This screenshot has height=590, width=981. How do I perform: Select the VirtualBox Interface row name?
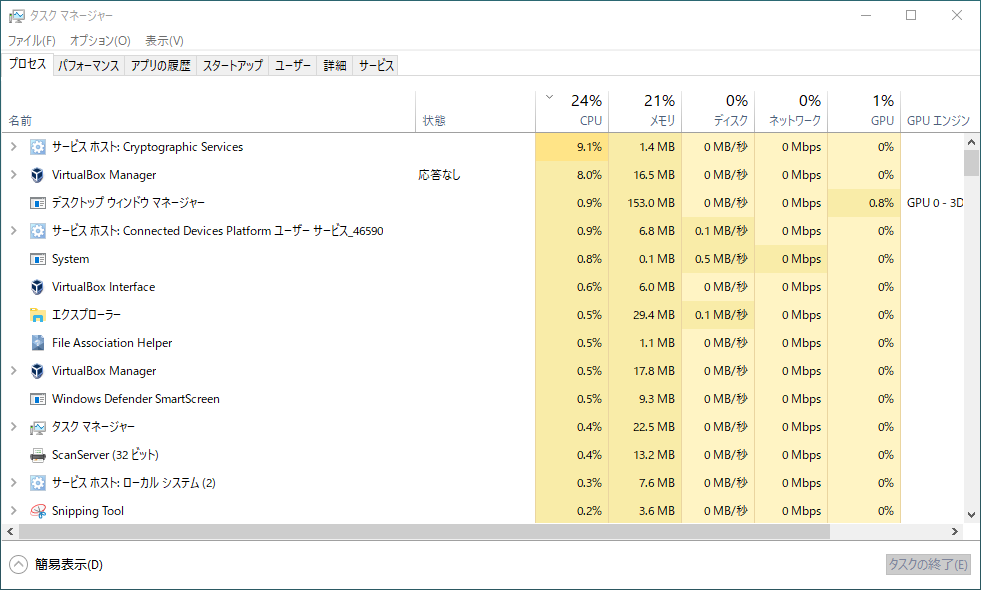(103, 287)
